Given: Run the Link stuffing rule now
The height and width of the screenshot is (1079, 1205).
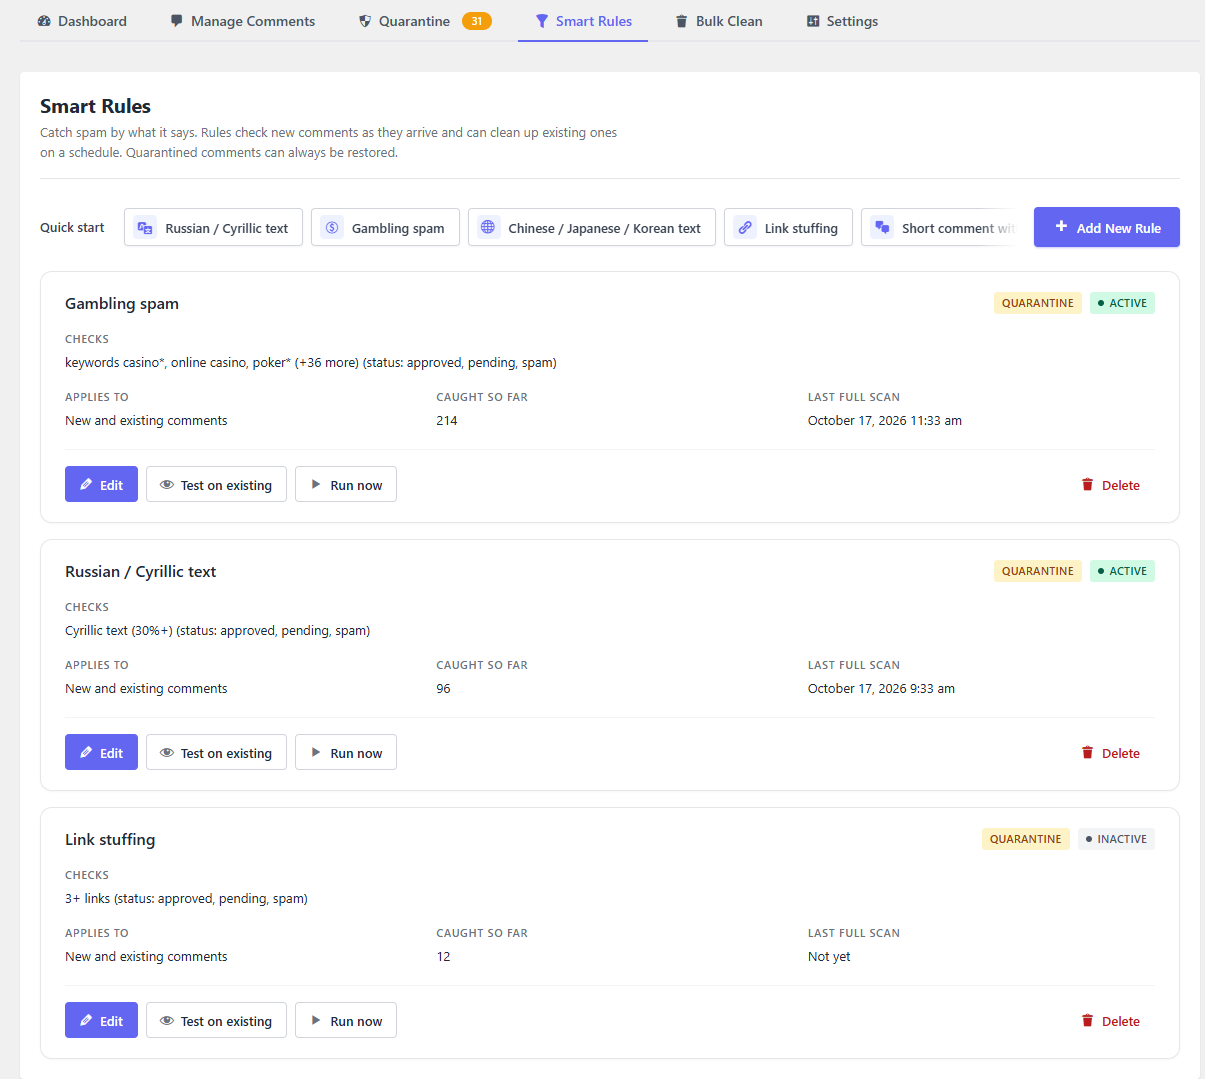Looking at the screenshot, I should click(346, 1020).
